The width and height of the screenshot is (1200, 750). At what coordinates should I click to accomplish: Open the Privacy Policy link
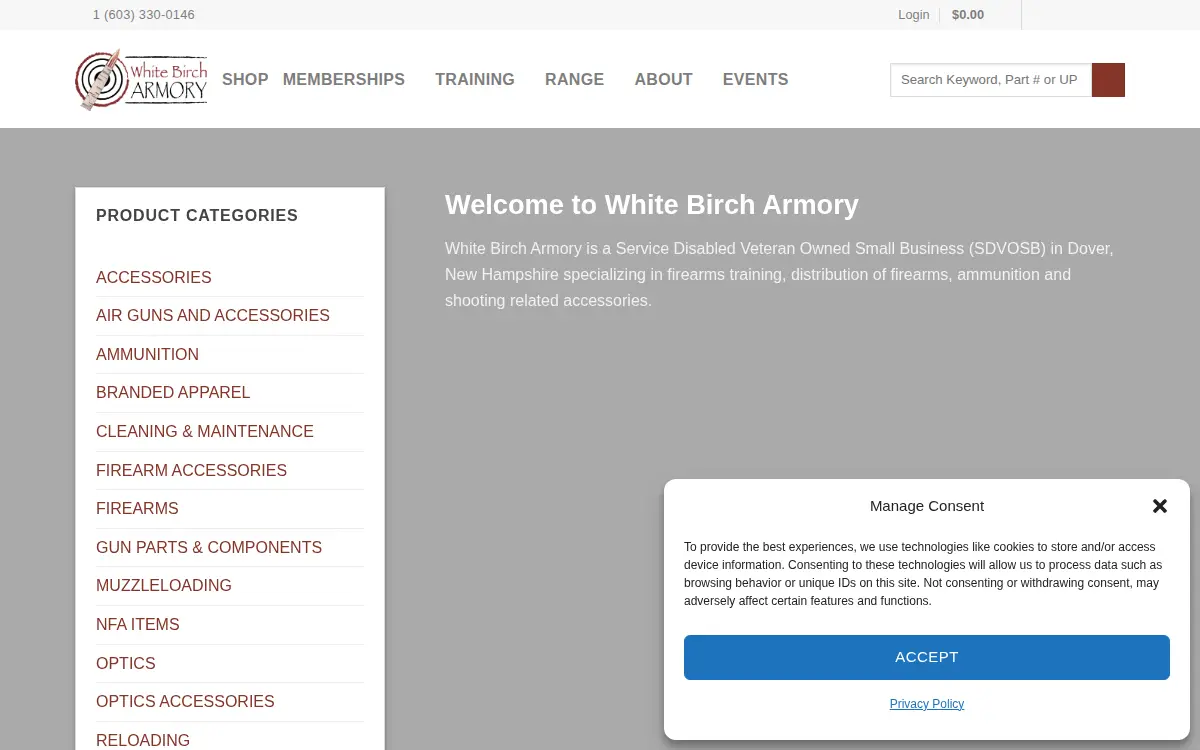point(927,704)
